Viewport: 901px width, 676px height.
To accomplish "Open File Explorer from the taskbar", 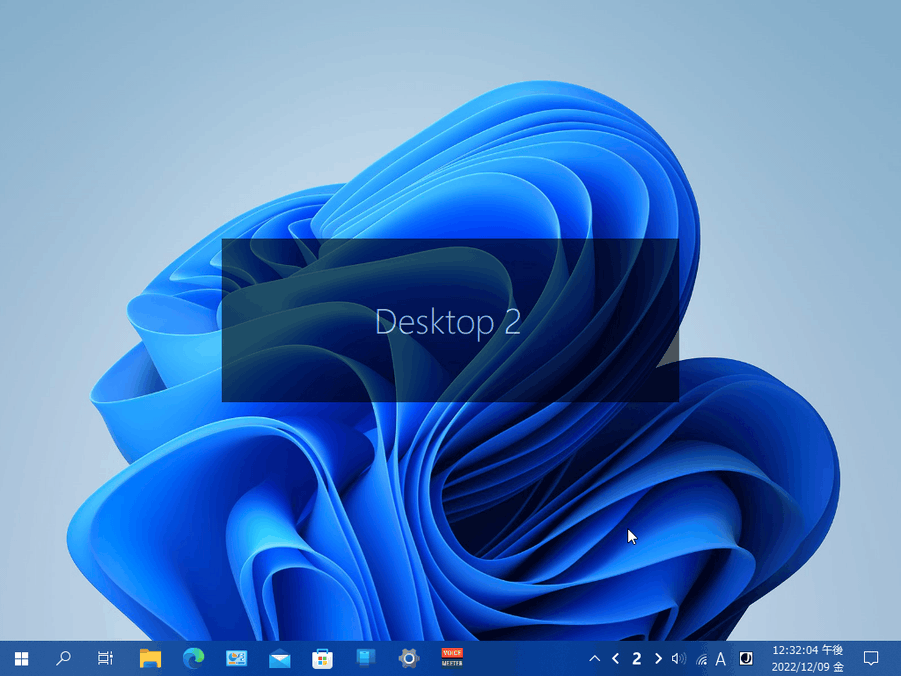I will (x=151, y=659).
